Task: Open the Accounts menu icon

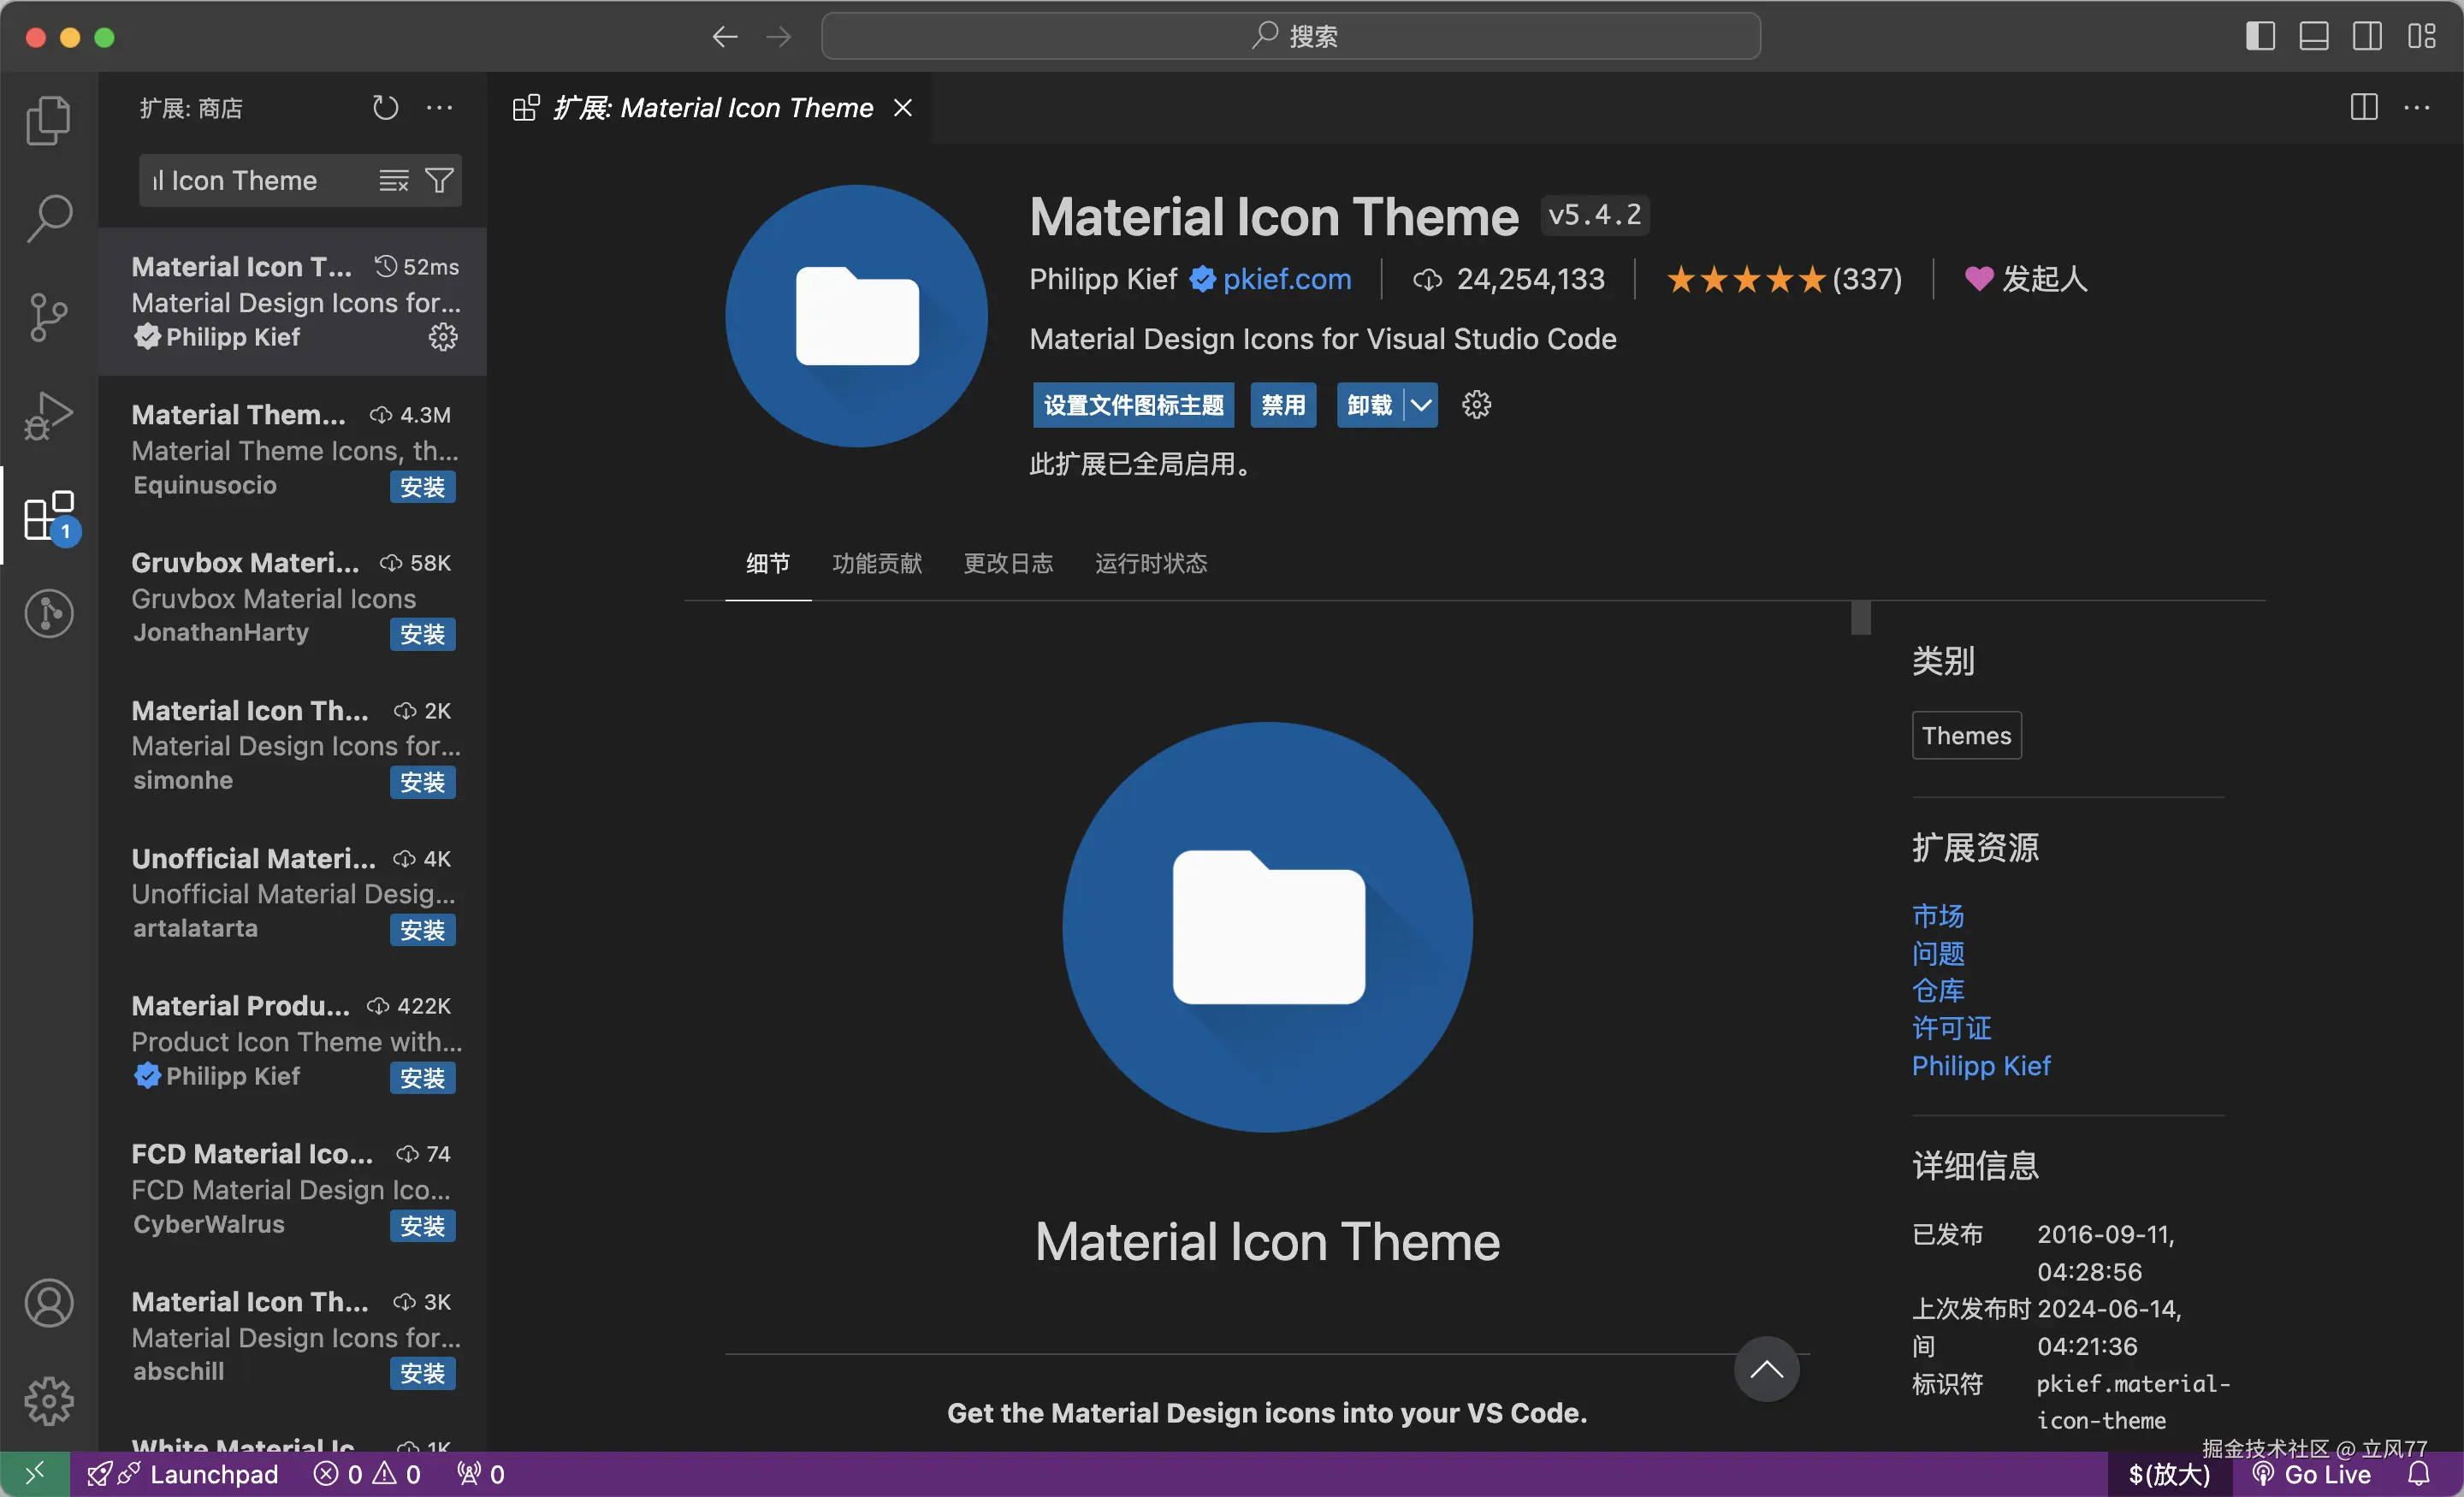Action: [48, 1303]
